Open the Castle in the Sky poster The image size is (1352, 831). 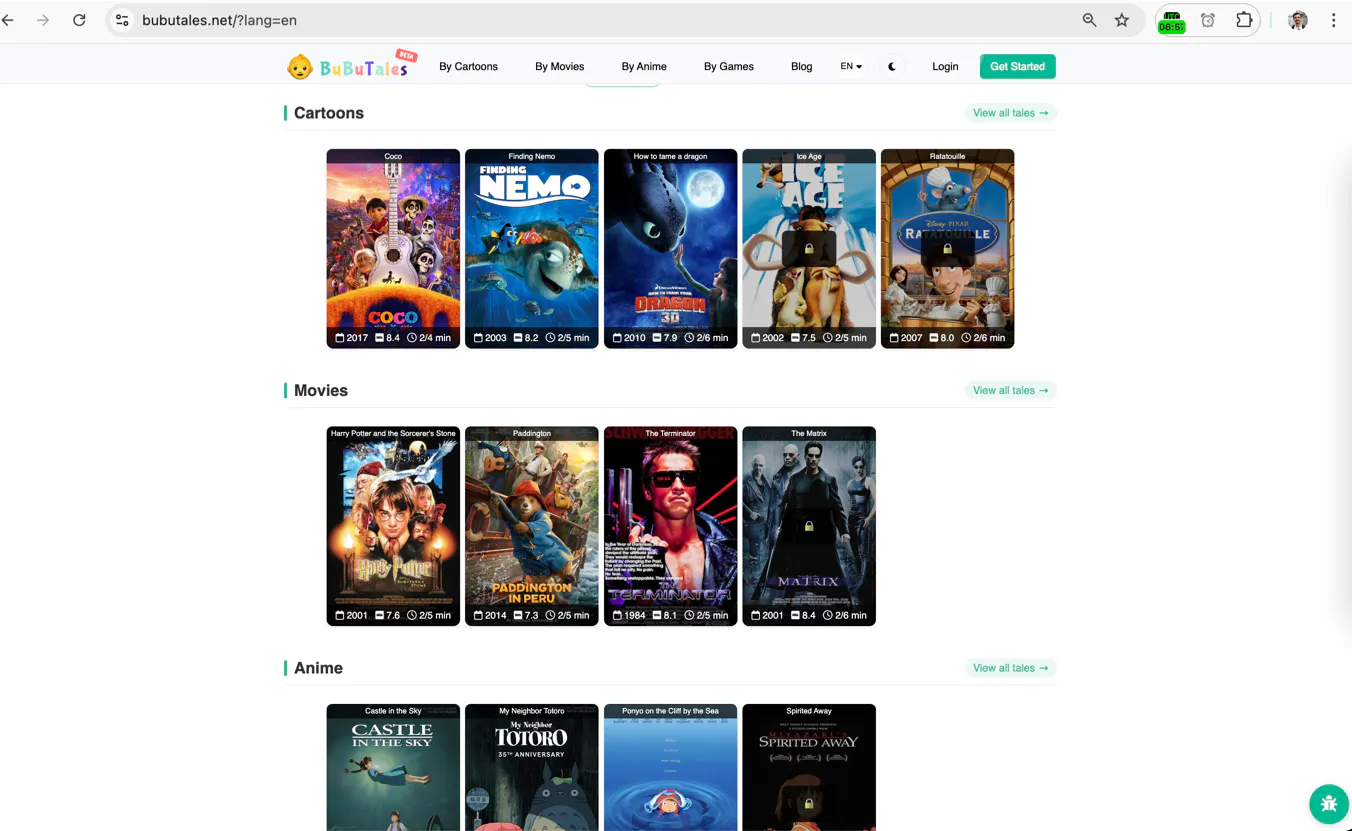pos(393,767)
